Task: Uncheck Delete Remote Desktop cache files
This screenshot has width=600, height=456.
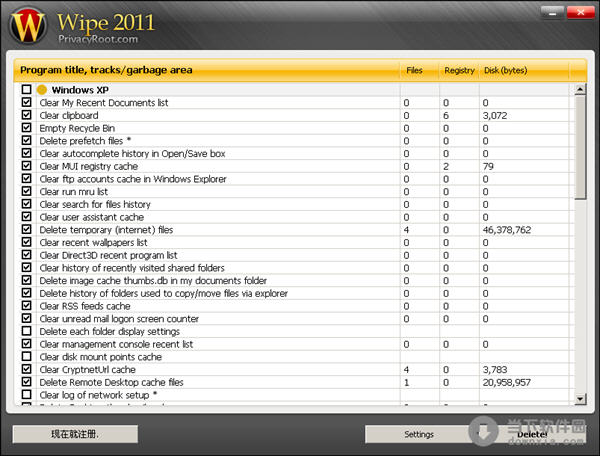Action: coord(26,382)
